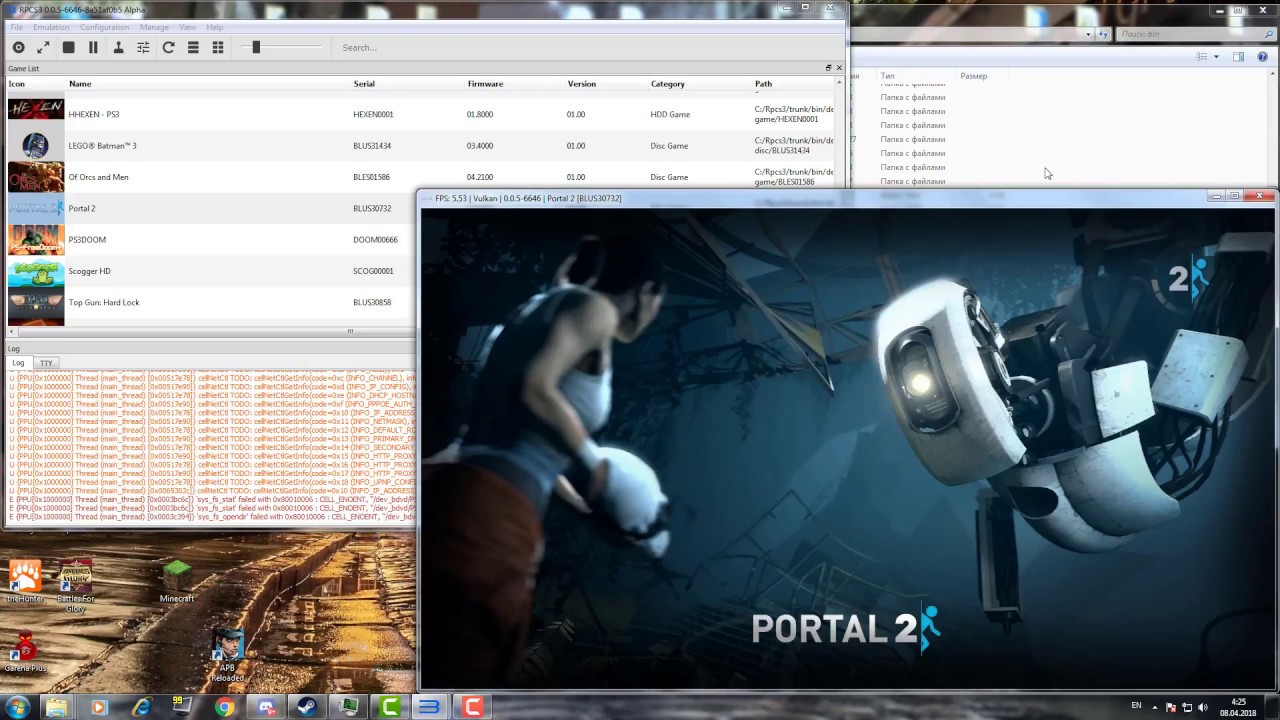Click the EN language indicator in tray
This screenshot has width=1280, height=720.
point(1136,706)
